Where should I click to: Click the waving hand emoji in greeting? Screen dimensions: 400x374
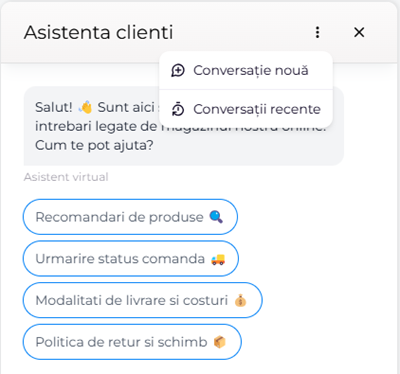[85, 107]
